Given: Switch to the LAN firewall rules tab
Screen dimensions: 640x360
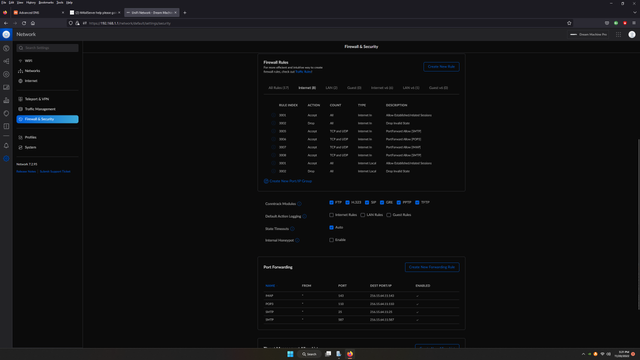Looking at the screenshot, I should 331,88.
